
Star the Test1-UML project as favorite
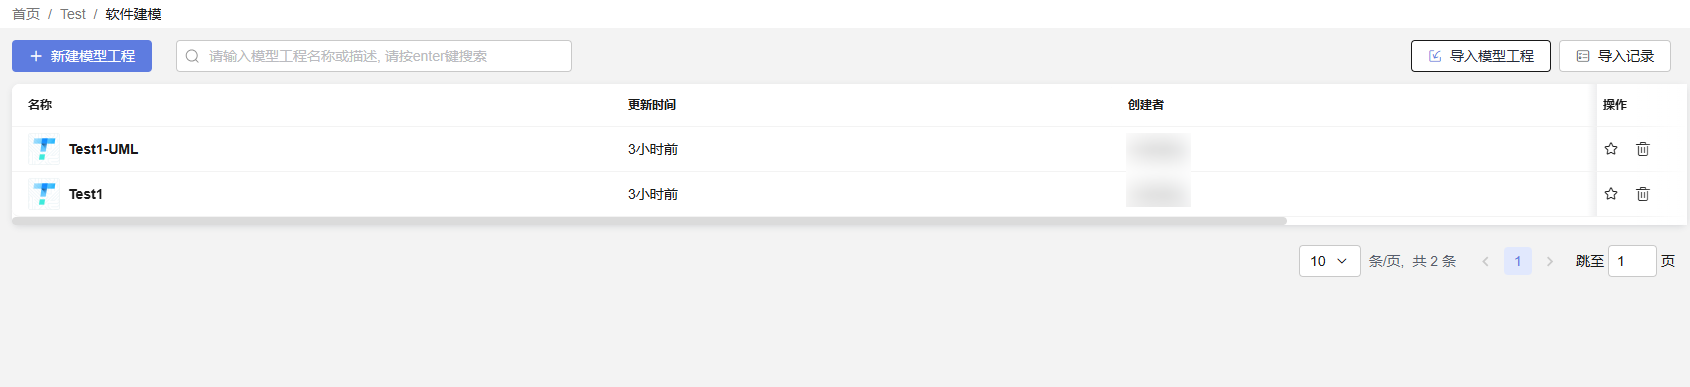tap(1610, 149)
